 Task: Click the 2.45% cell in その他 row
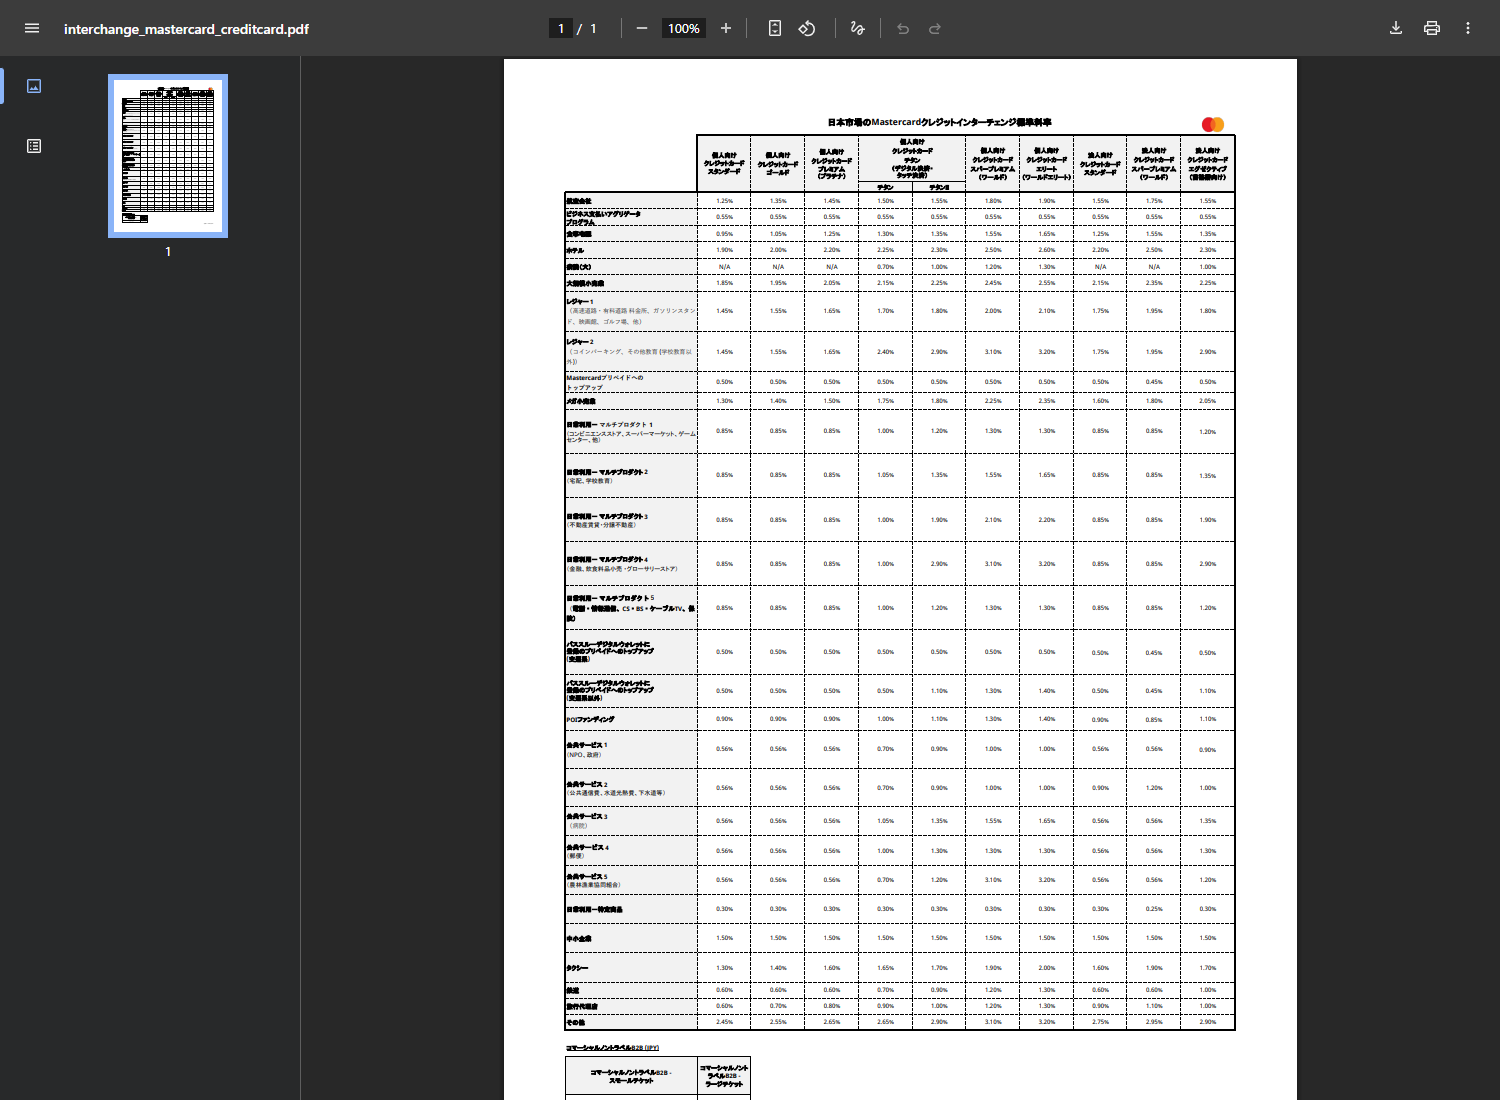(x=724, y=1022)
